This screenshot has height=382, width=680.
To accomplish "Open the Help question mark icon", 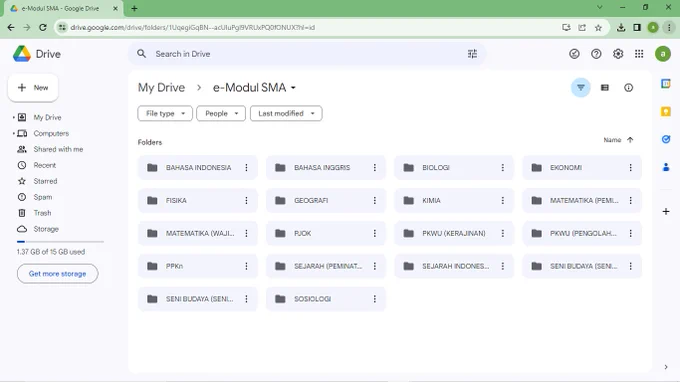I will (x=596, y=54).
